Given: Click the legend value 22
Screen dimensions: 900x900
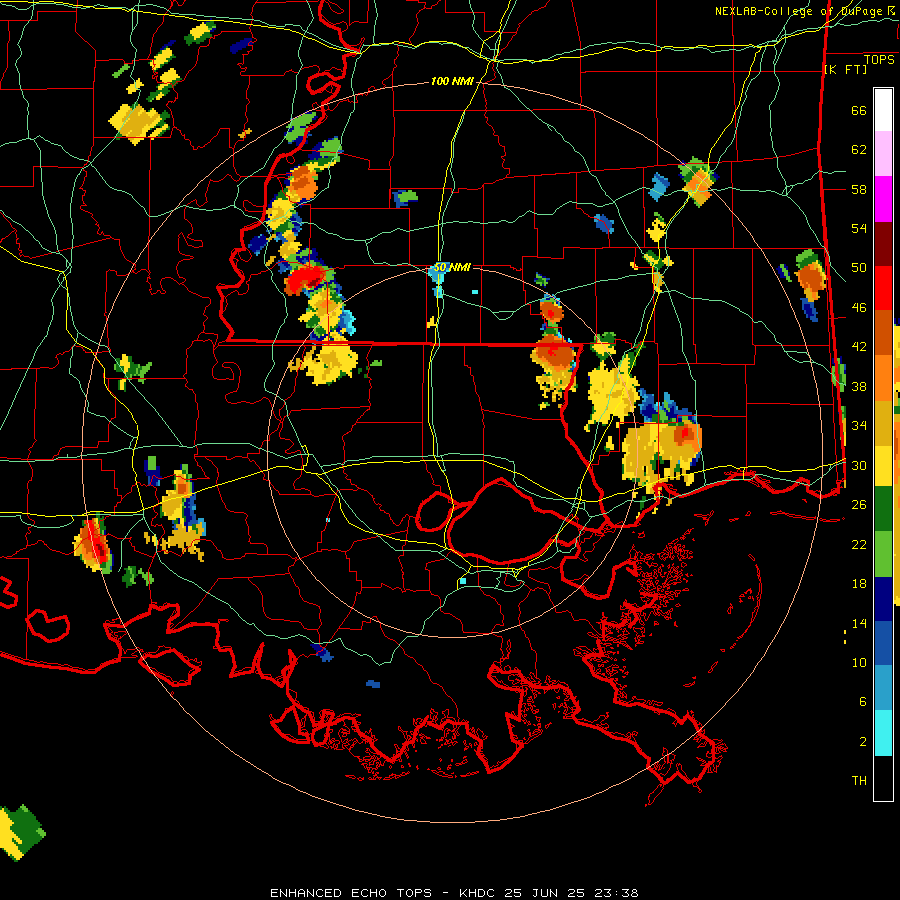Looking at the screenshot, I should (x=859, y=545).
